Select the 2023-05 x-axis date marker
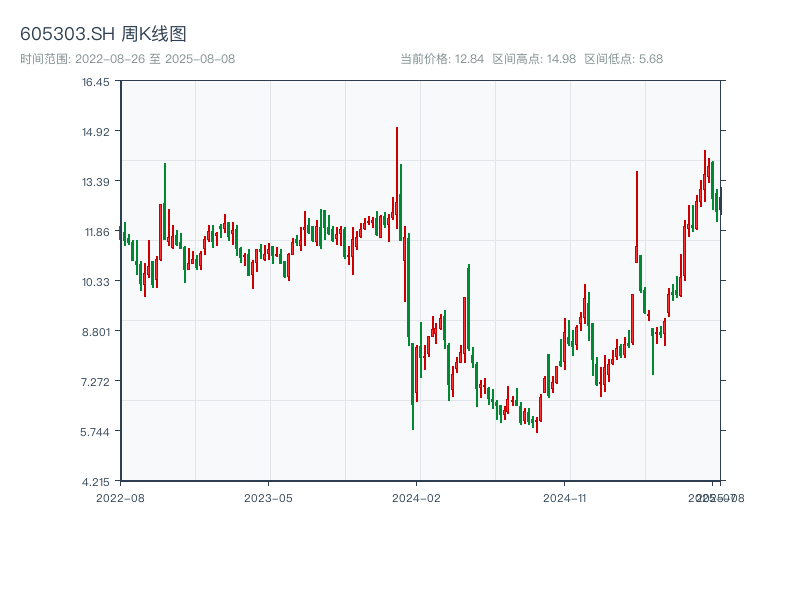The width and height of the screenshot is (800, 600). click(268, 497)
